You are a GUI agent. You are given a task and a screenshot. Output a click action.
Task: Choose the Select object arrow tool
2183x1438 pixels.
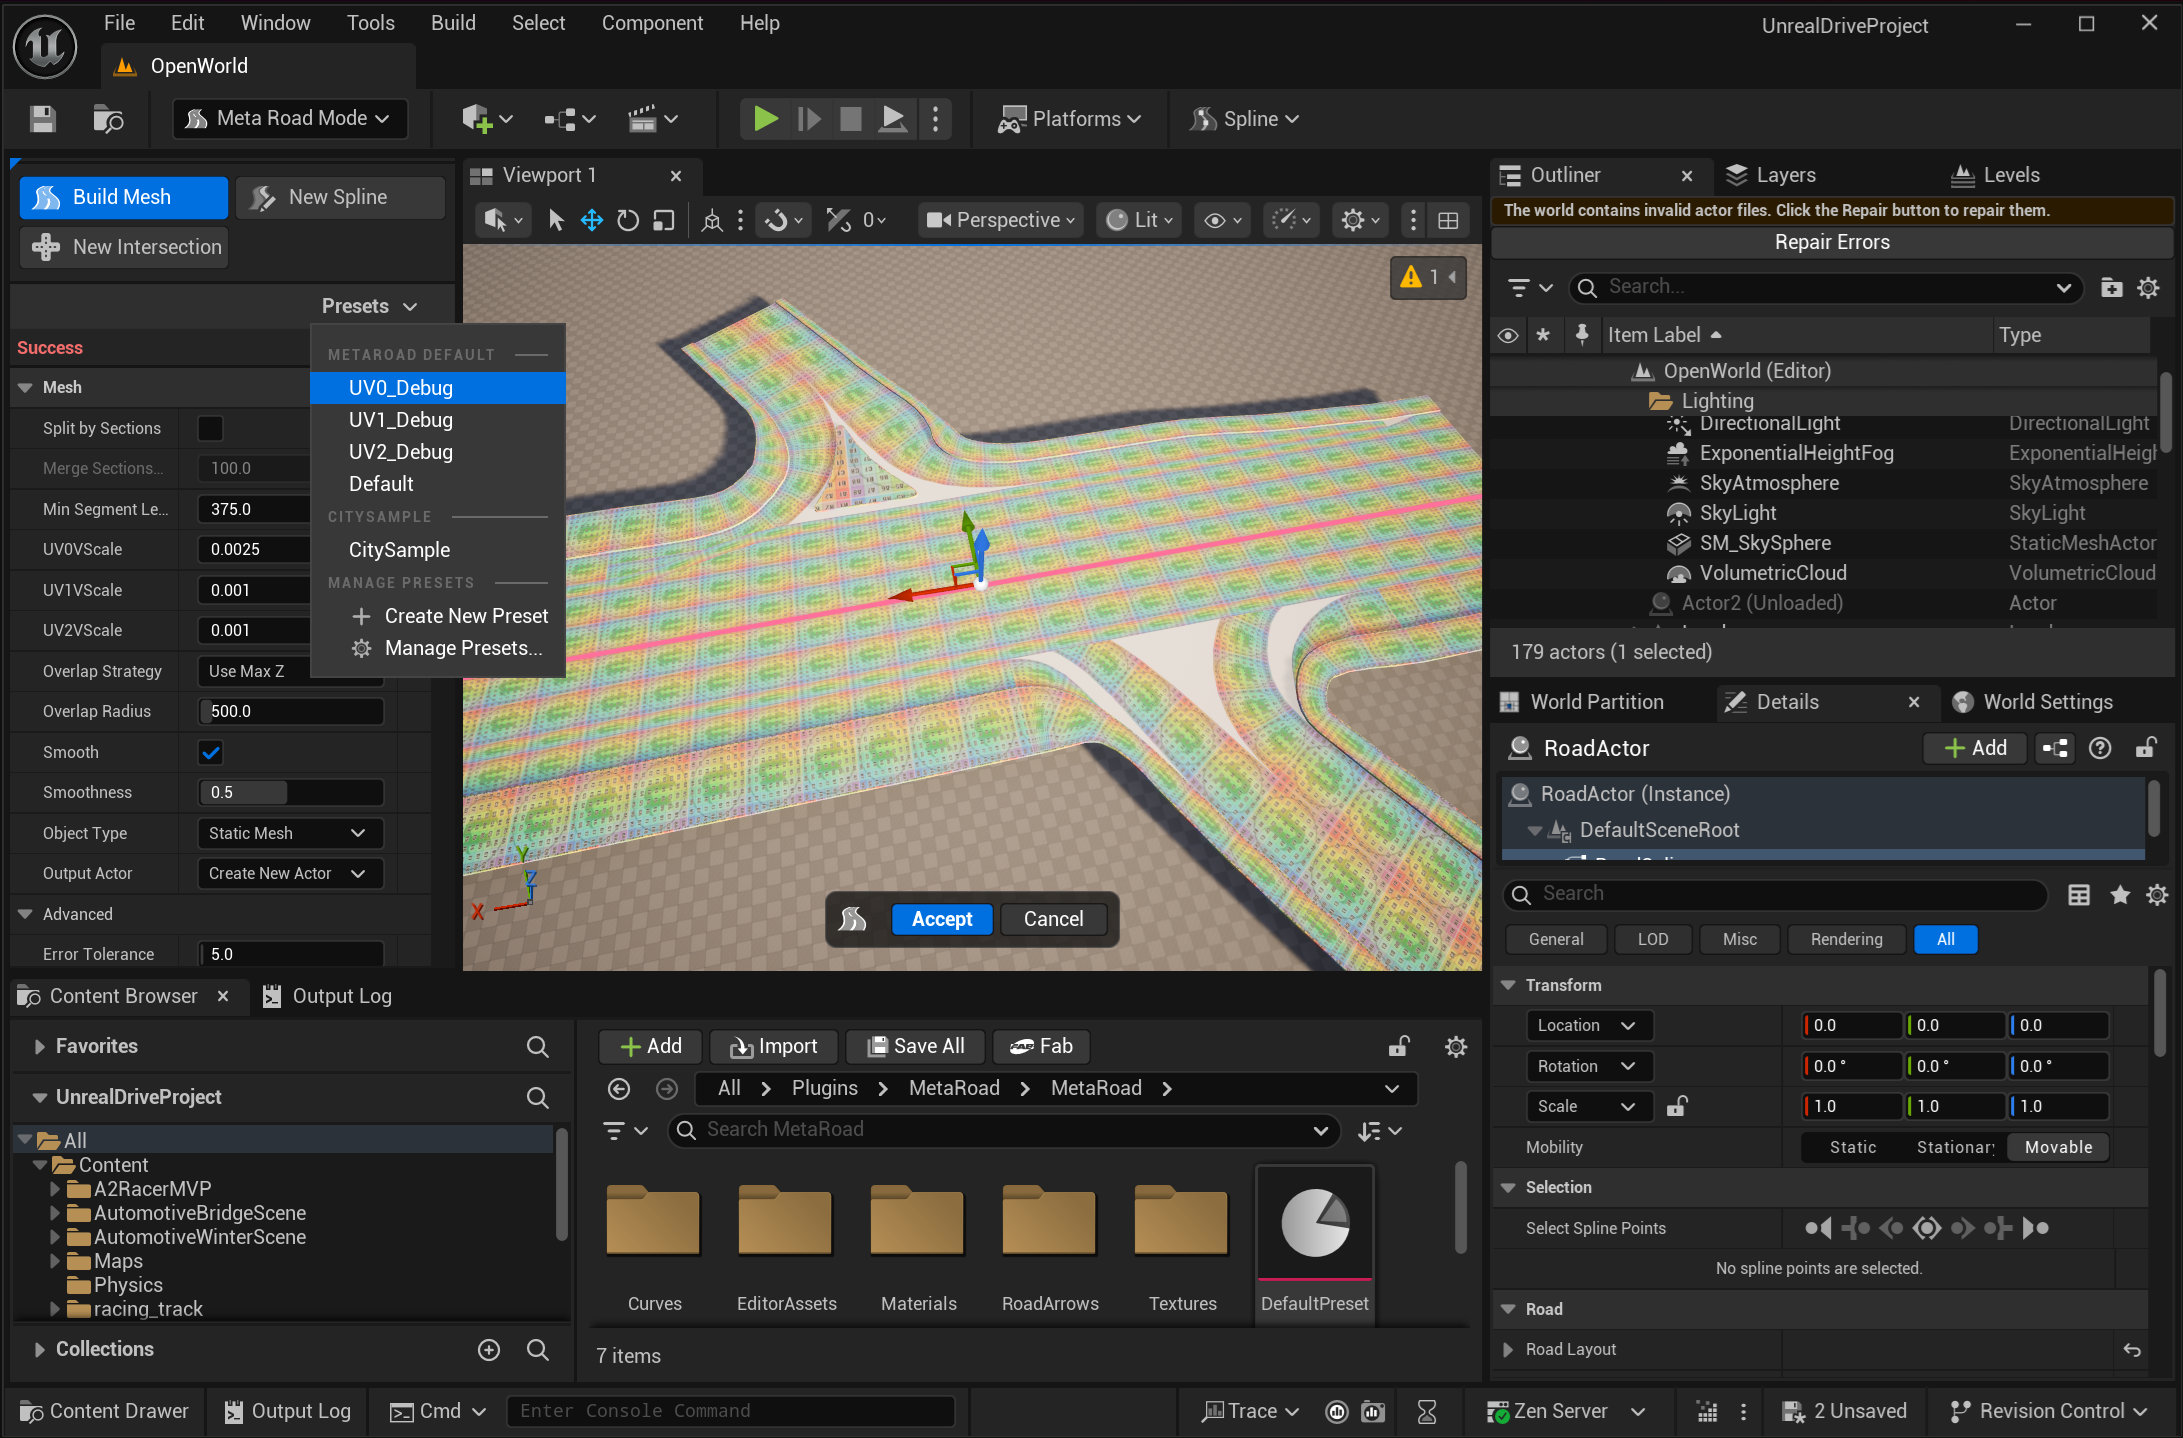557,220
